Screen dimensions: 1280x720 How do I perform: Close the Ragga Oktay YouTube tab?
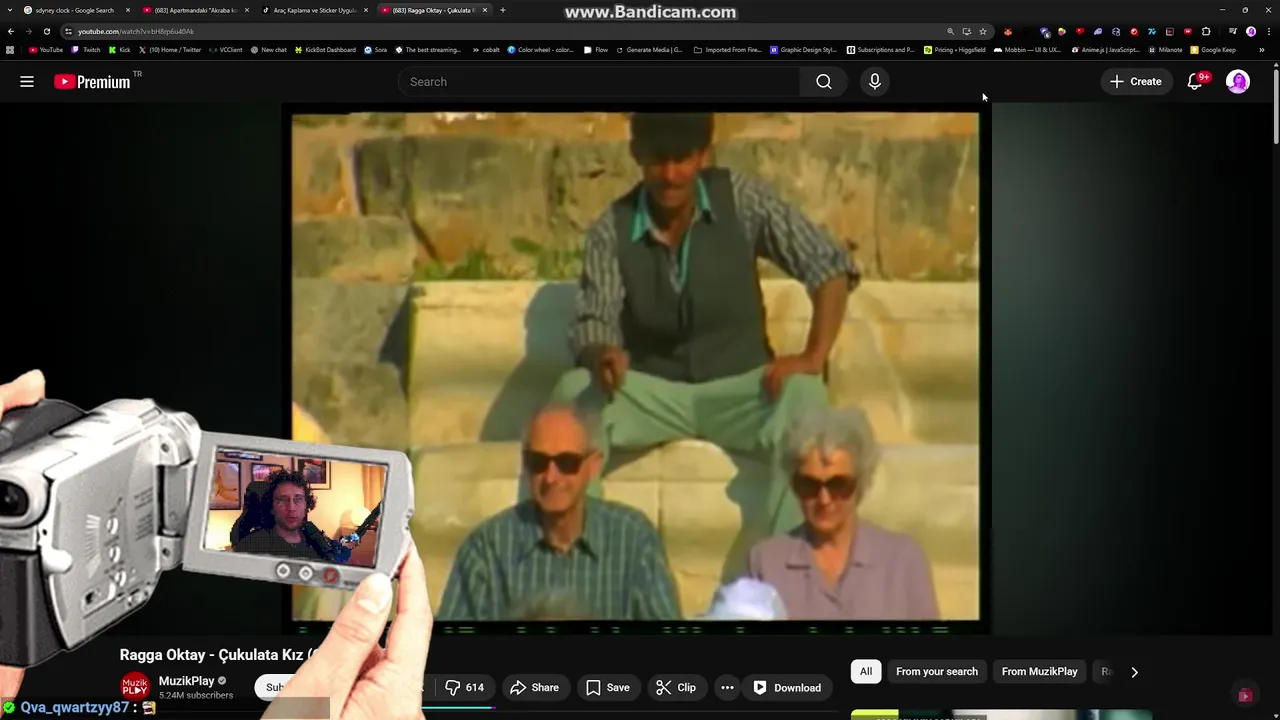point(485,10)
